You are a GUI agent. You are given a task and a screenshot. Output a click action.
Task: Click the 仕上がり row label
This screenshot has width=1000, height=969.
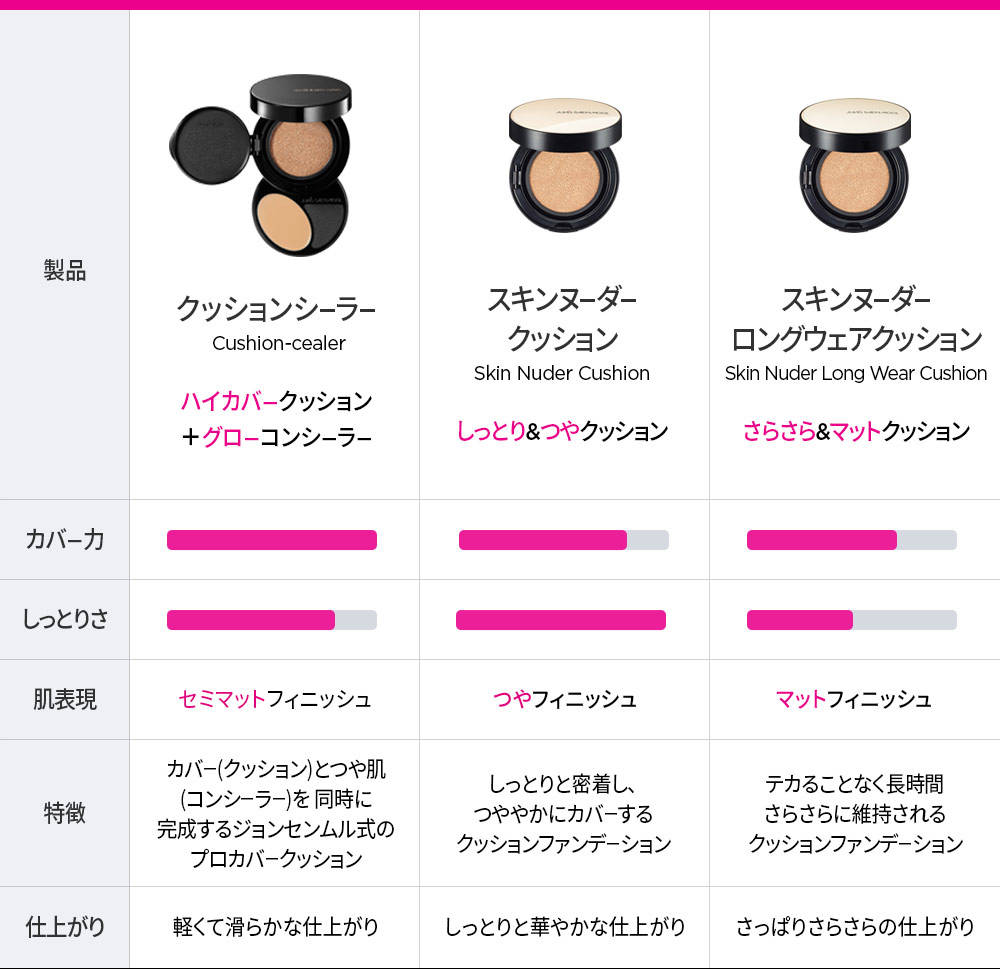[64, 927]
